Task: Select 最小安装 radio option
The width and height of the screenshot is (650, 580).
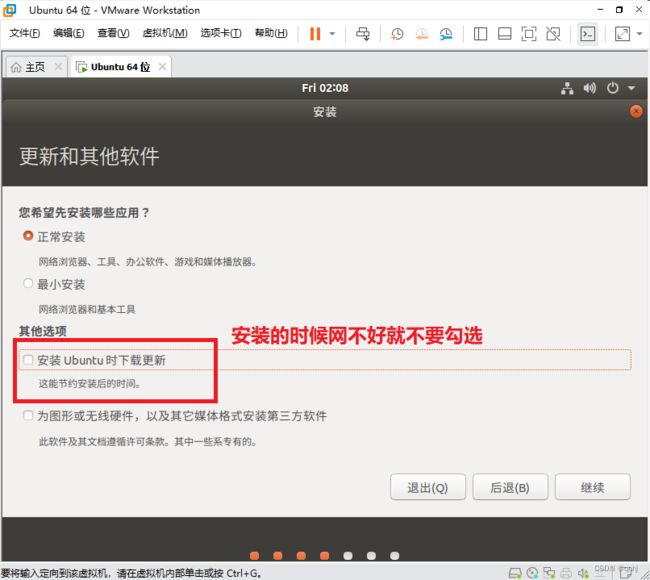Action: point(28,283)
